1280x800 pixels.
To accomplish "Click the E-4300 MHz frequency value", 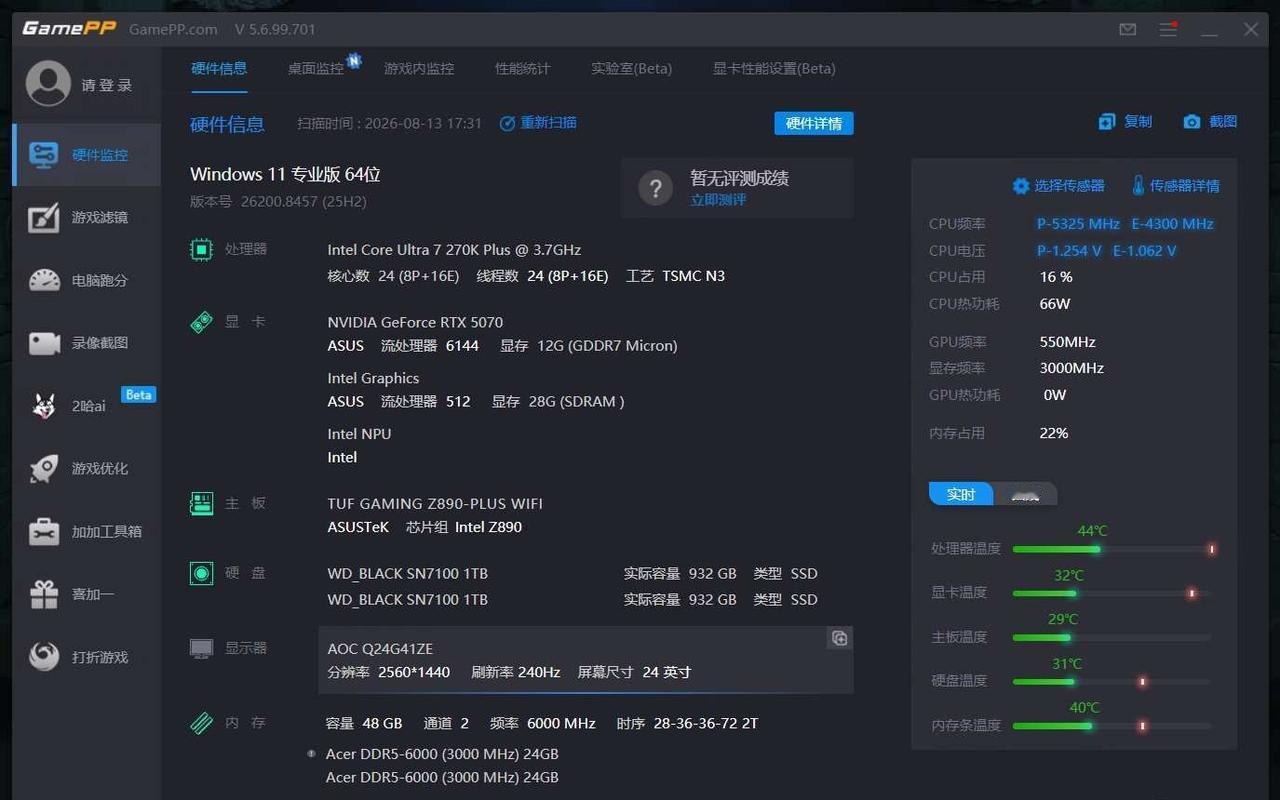I will pyautogui.click(x=1172, y=224).
